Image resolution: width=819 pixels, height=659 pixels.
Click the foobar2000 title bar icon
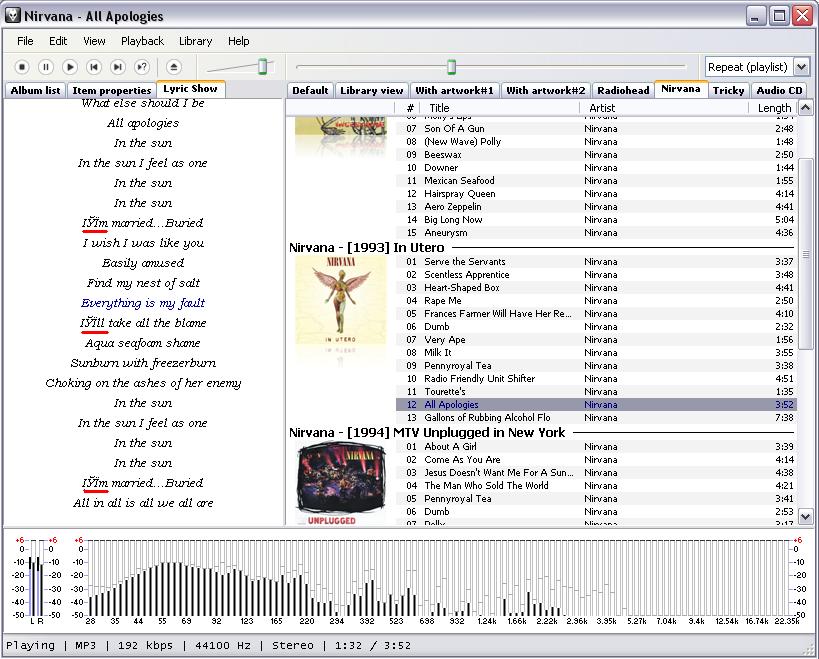(x=13, y=15)
